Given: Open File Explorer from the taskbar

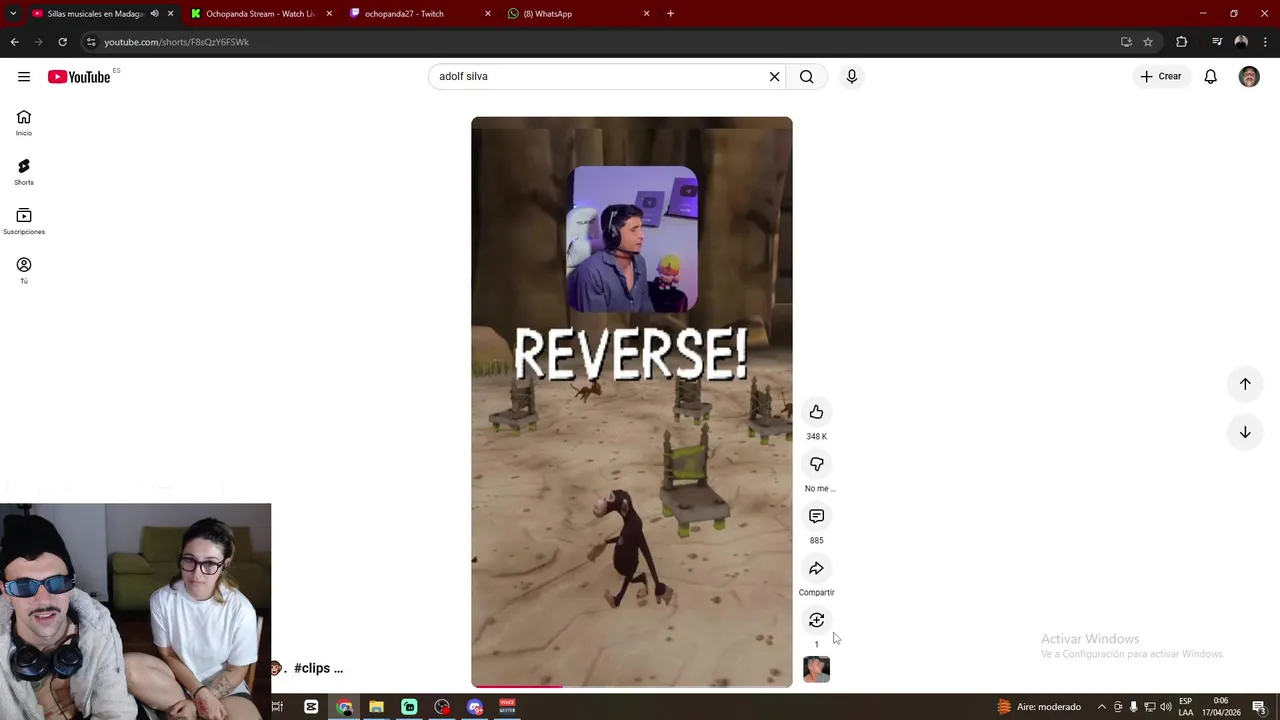Looking at the screenshot, I should (x=376, y=707).
